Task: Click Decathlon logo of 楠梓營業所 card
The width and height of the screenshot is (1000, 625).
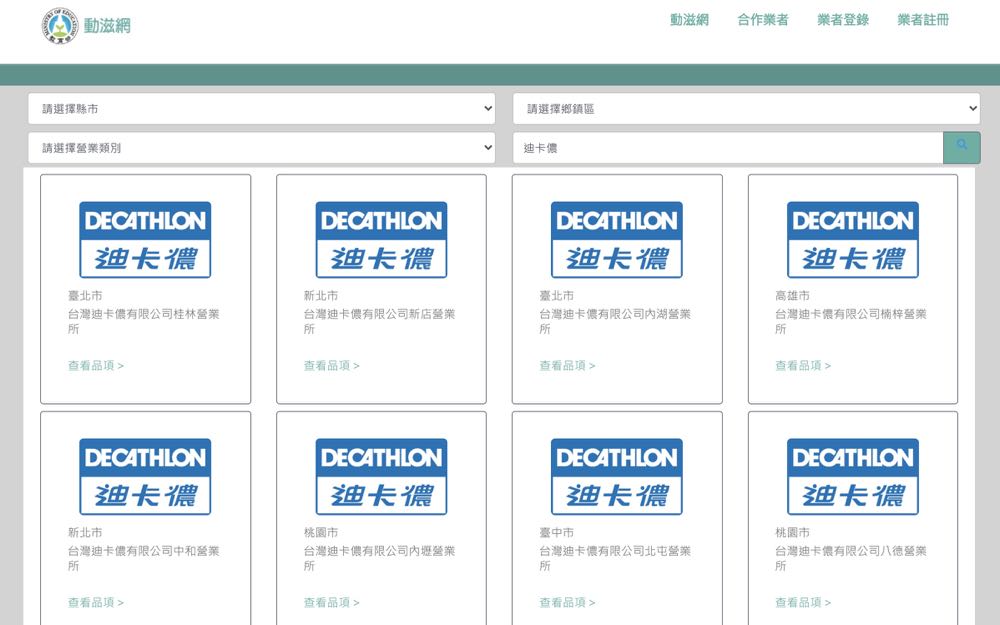Action: [x=853, y=240]
